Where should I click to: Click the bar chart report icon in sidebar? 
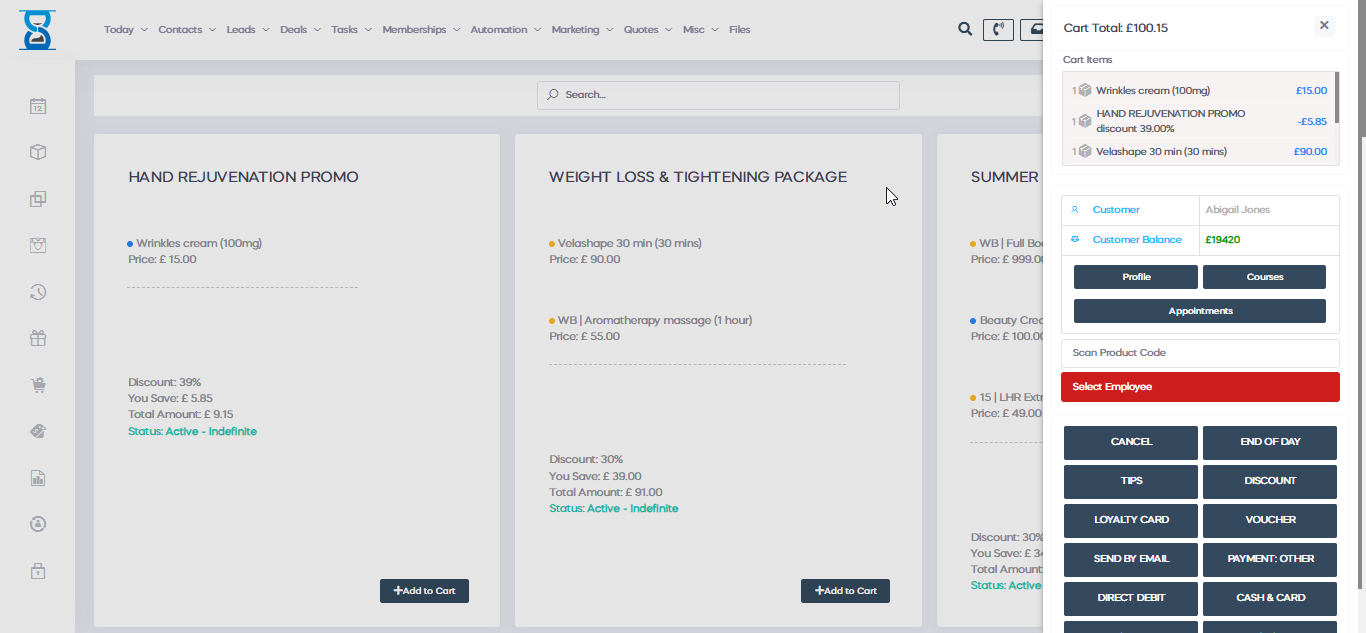[38, 478]
